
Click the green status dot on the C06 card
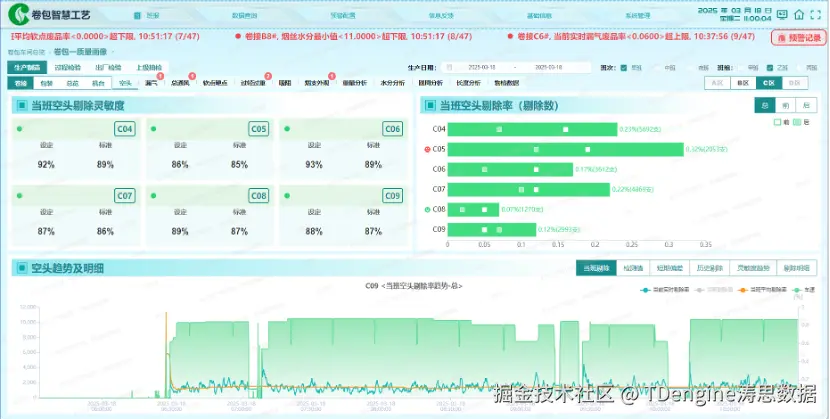287,129
